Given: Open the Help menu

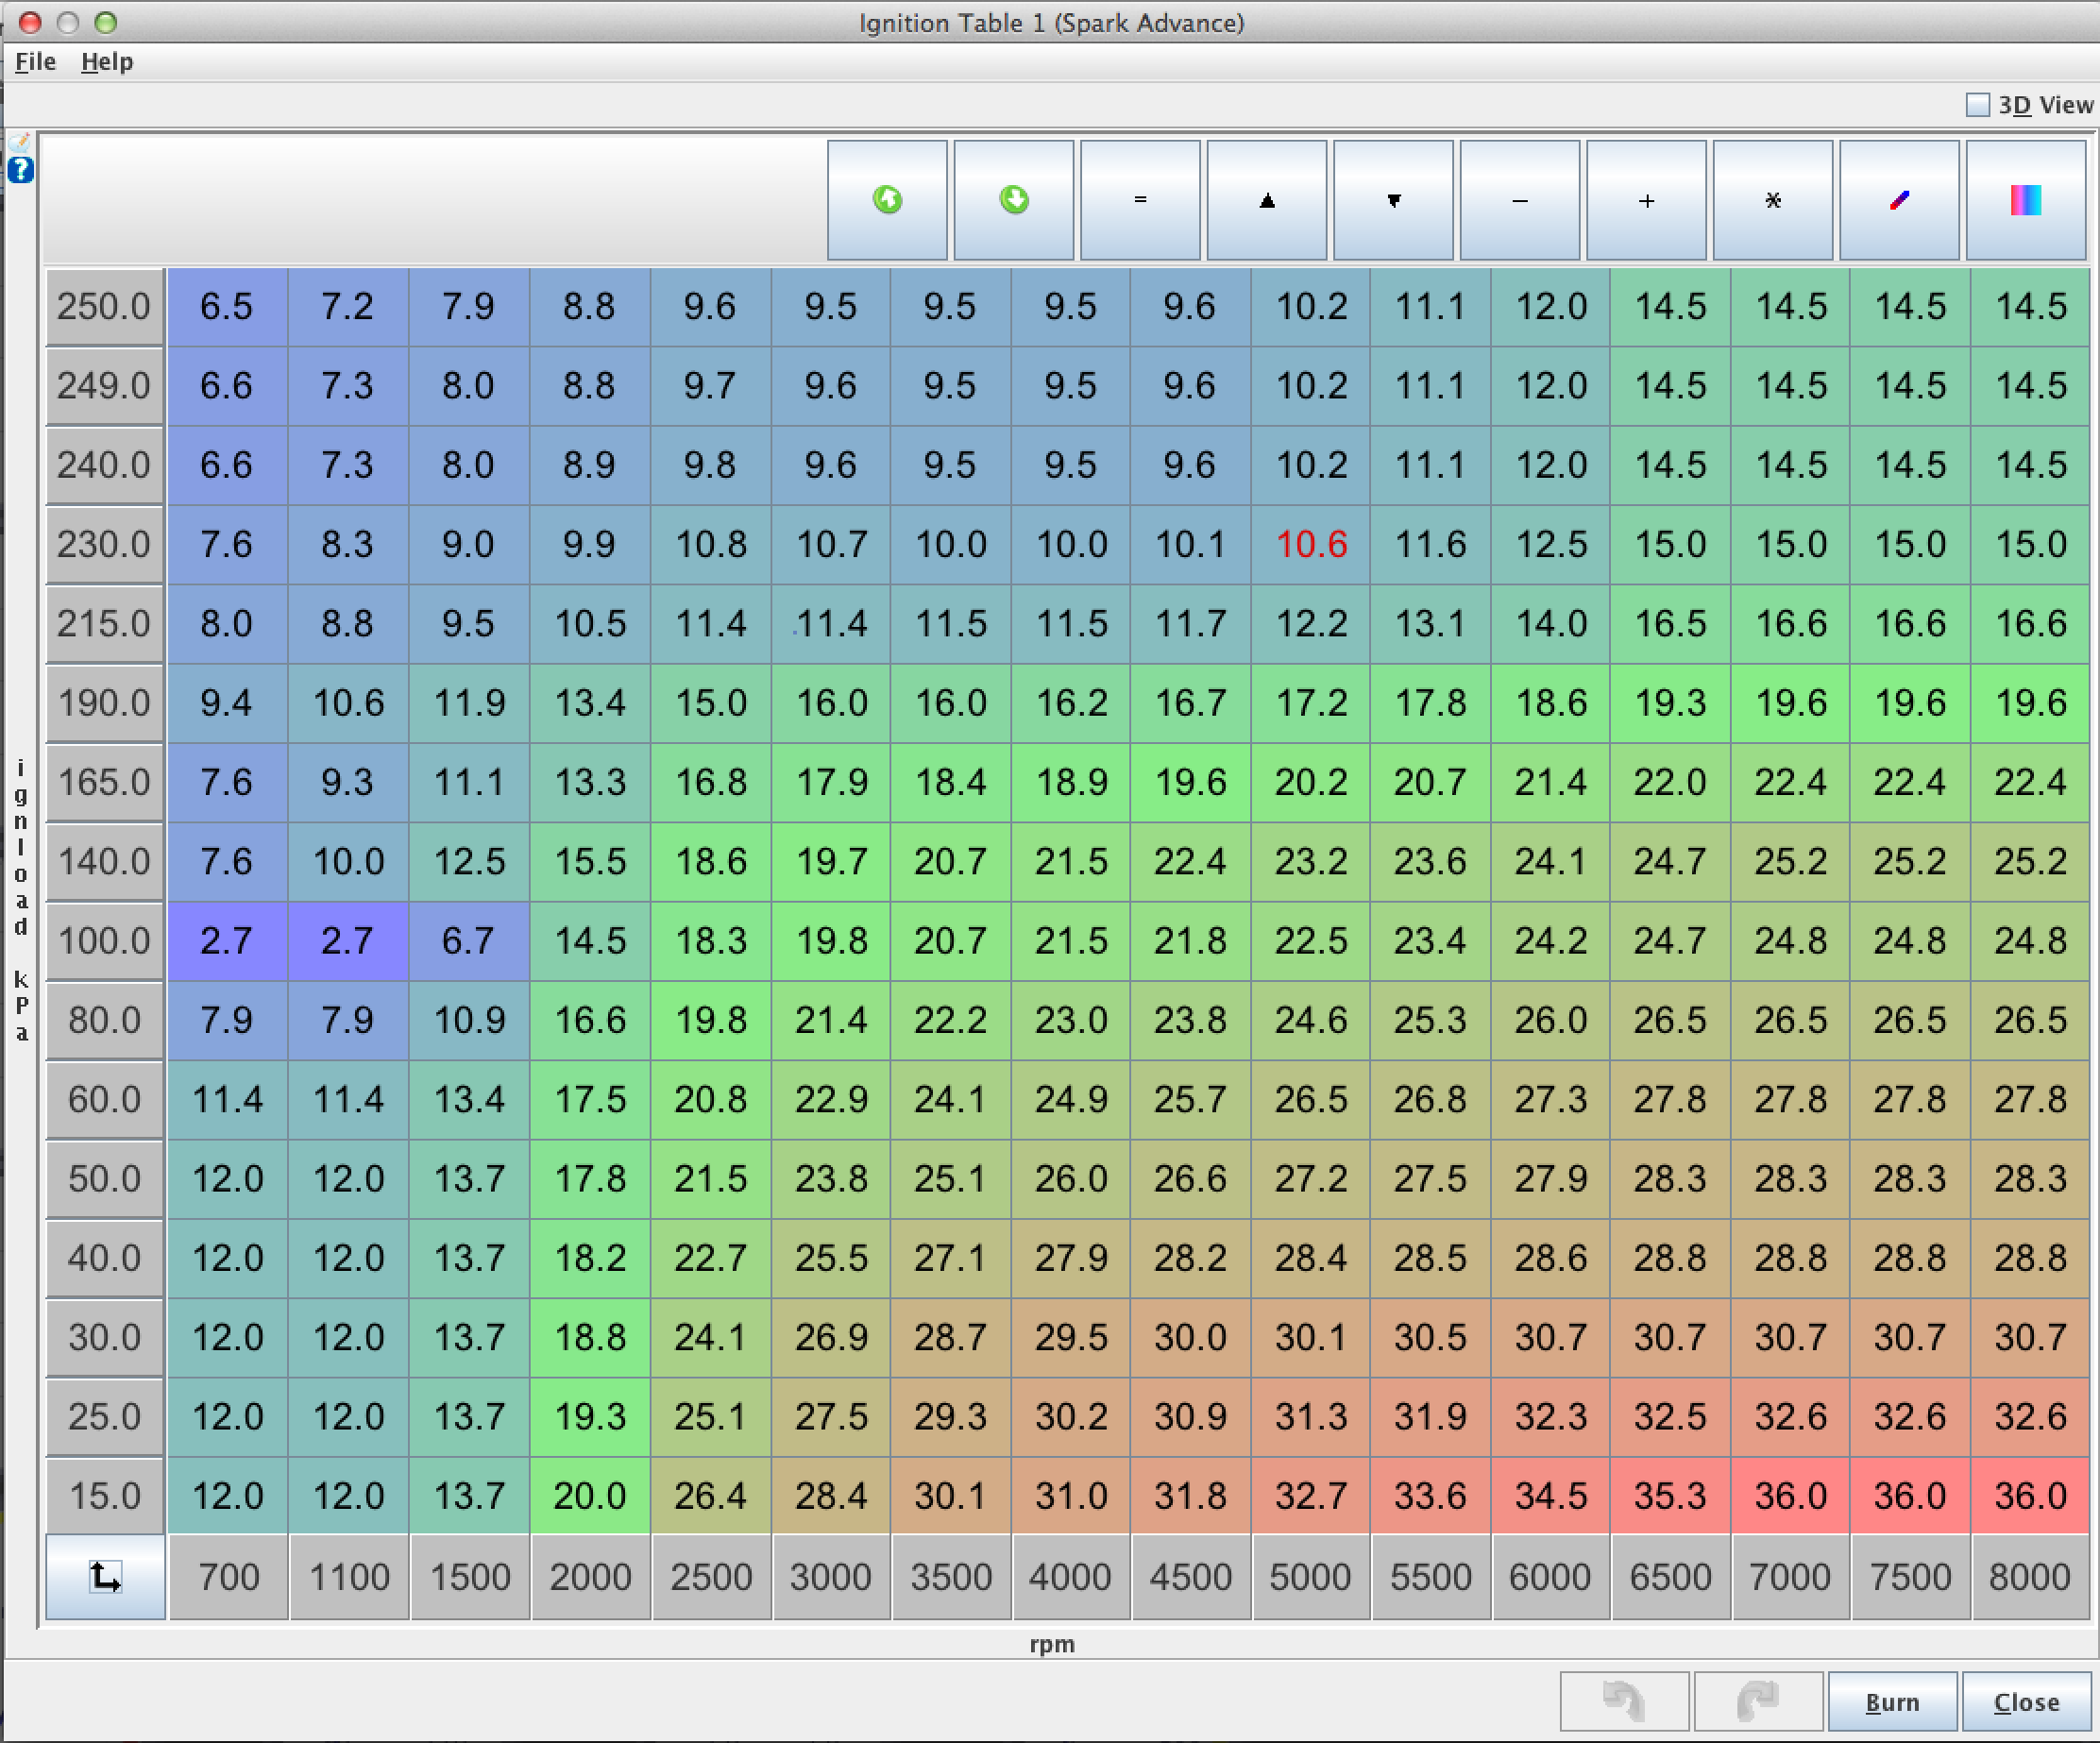Looking at the screenshot, I should [x=107, y=62].
